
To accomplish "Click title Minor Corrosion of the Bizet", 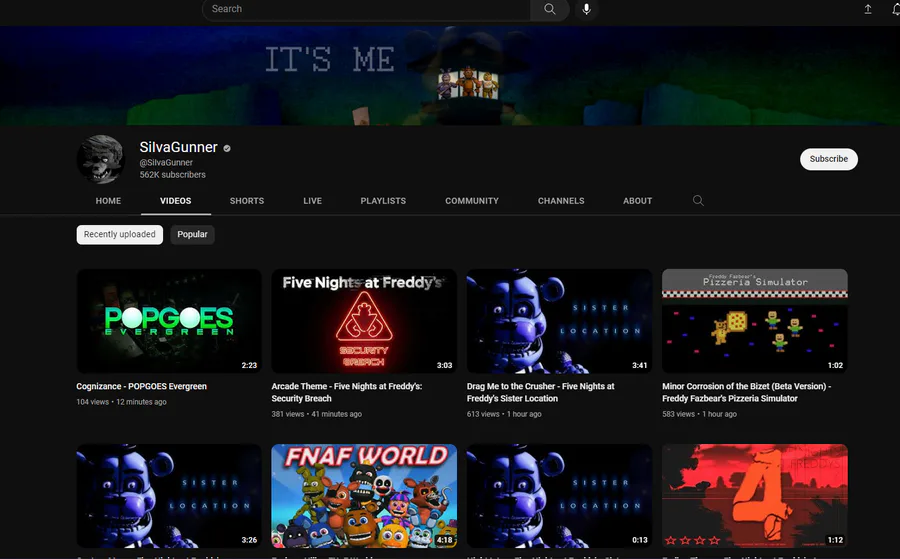I will tap(746, 392).
